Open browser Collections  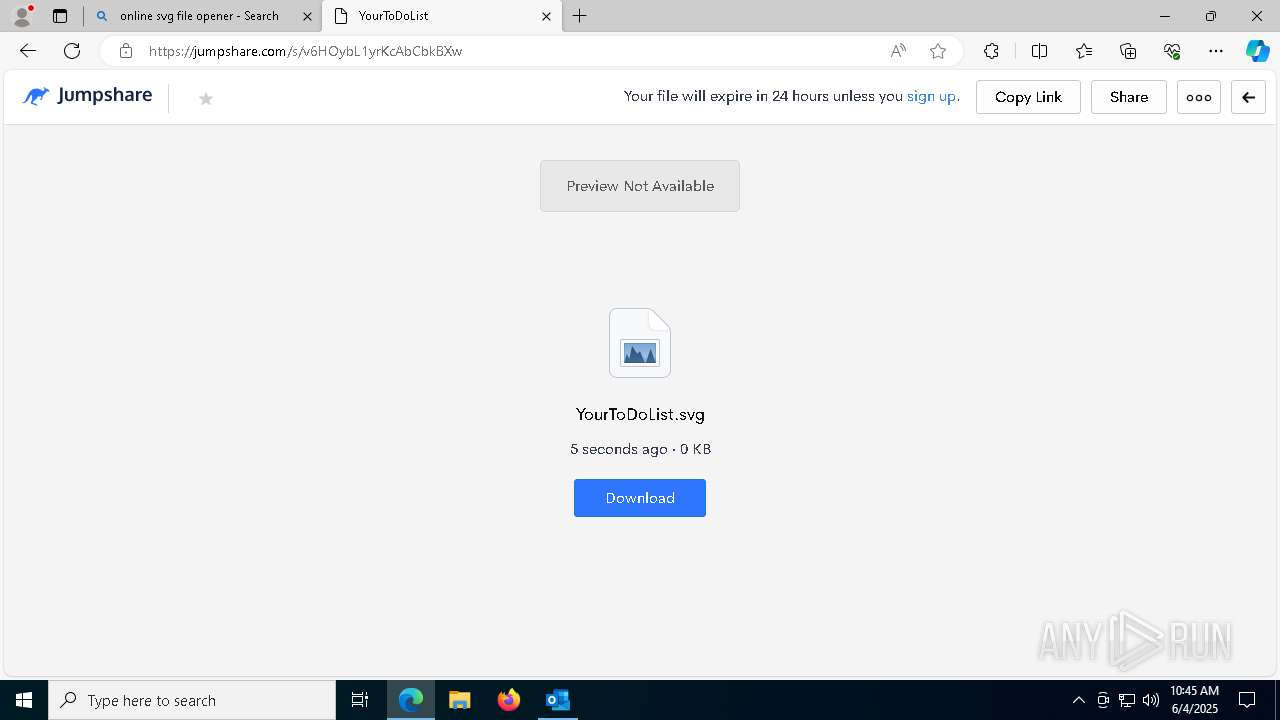(x=1128, y=51)
